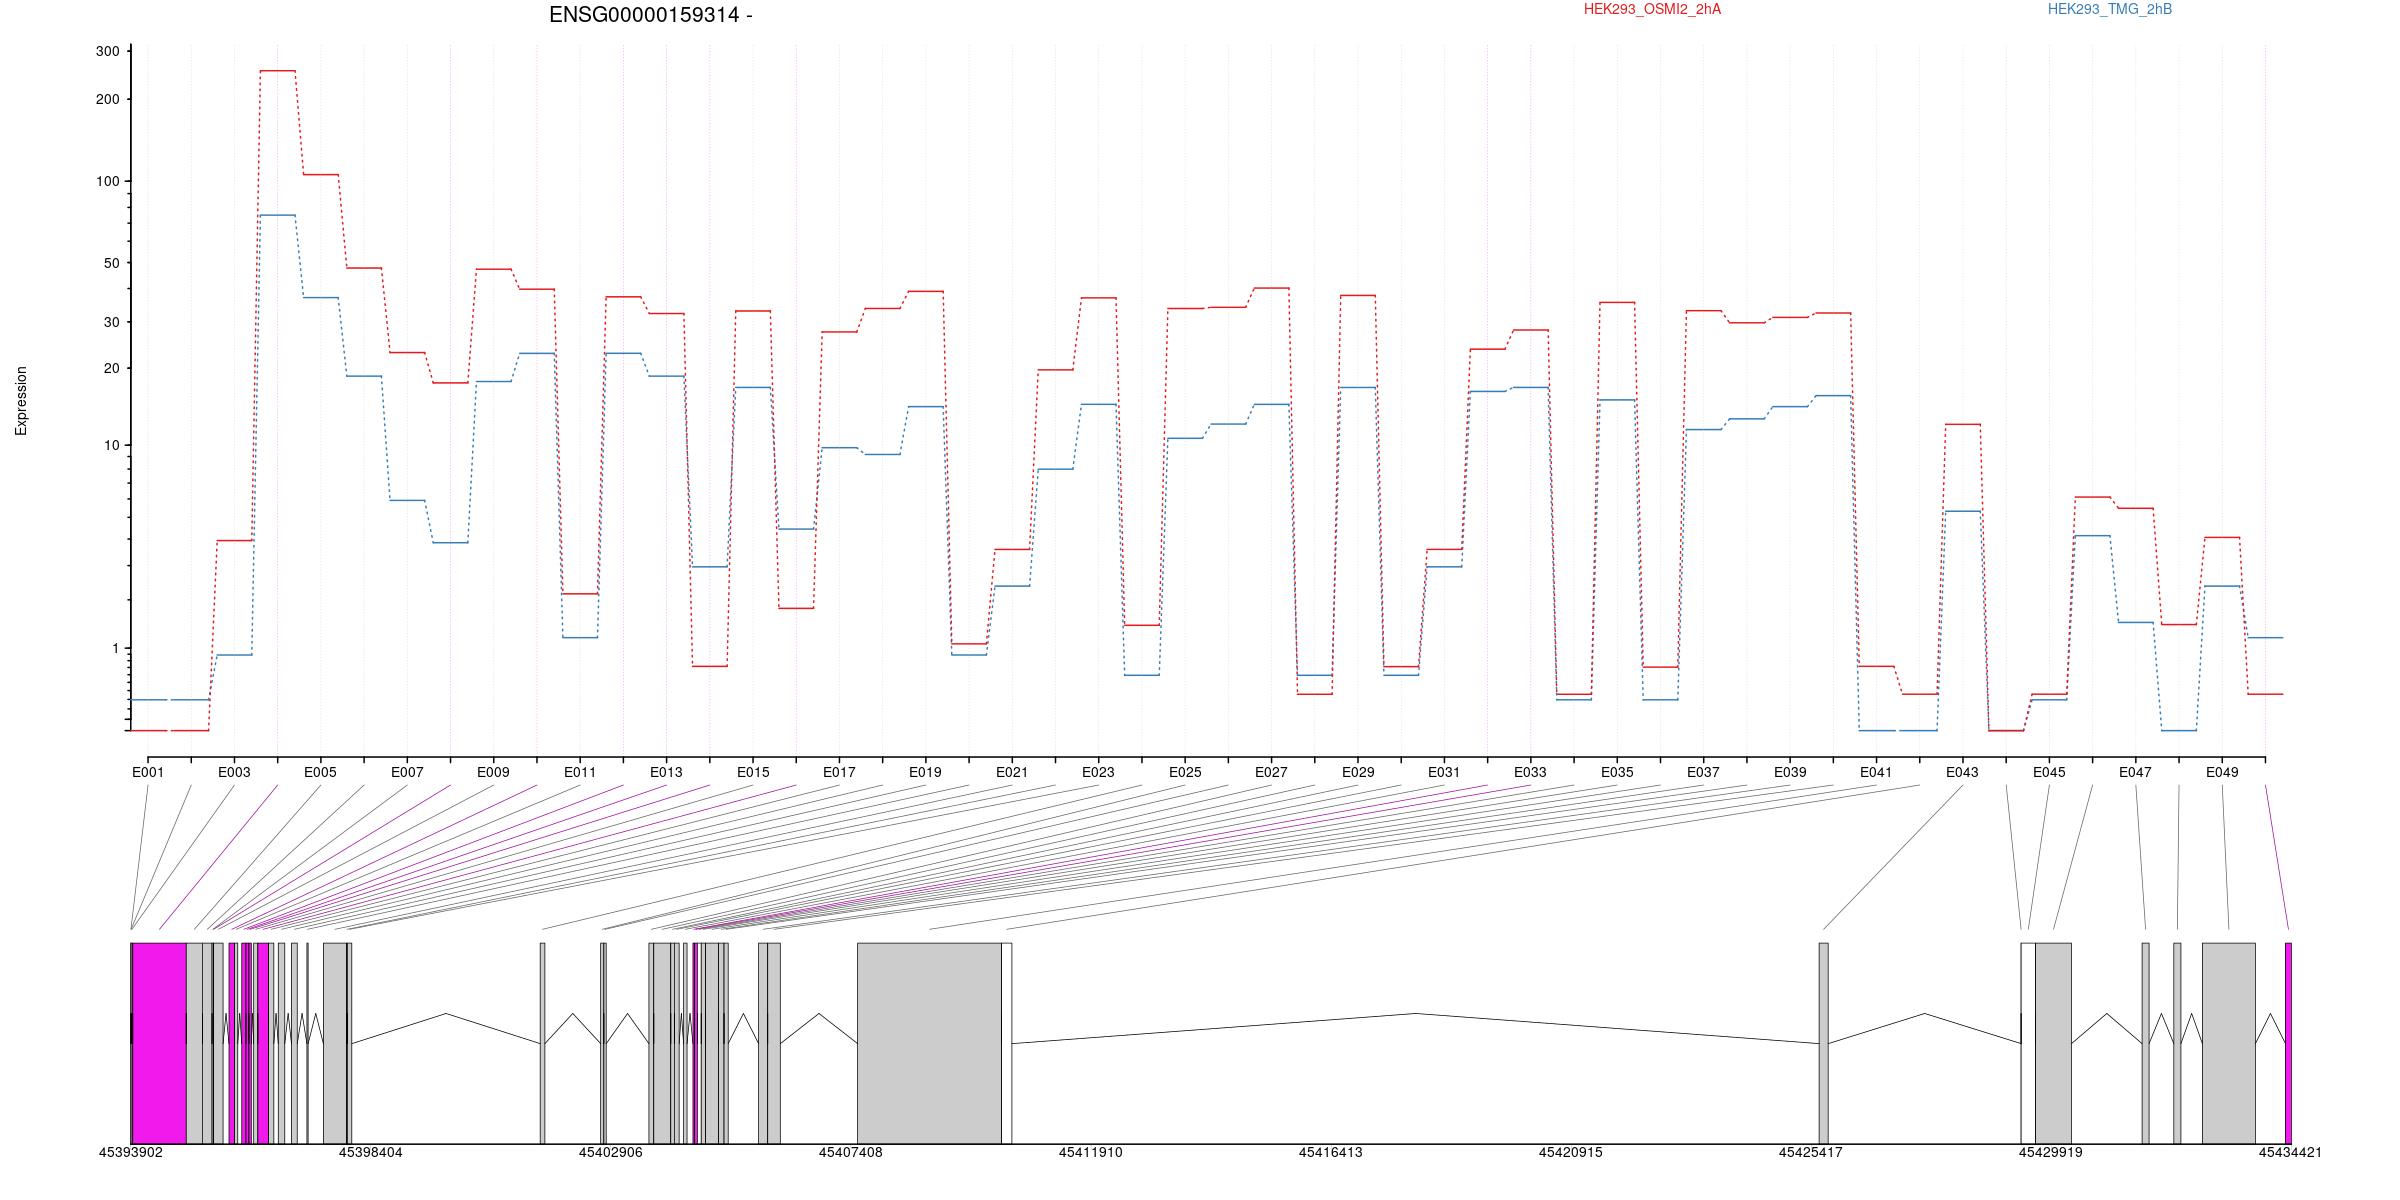This screenshot has height=1200, width=2400.
Task: Select exon label E047
Action: 2135,772
